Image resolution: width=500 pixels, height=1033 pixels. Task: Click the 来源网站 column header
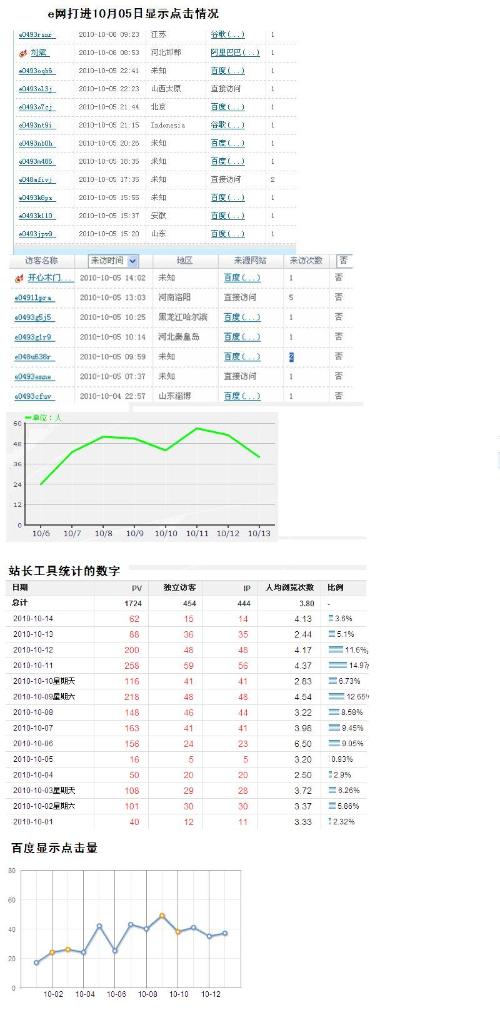click(250, 261)
